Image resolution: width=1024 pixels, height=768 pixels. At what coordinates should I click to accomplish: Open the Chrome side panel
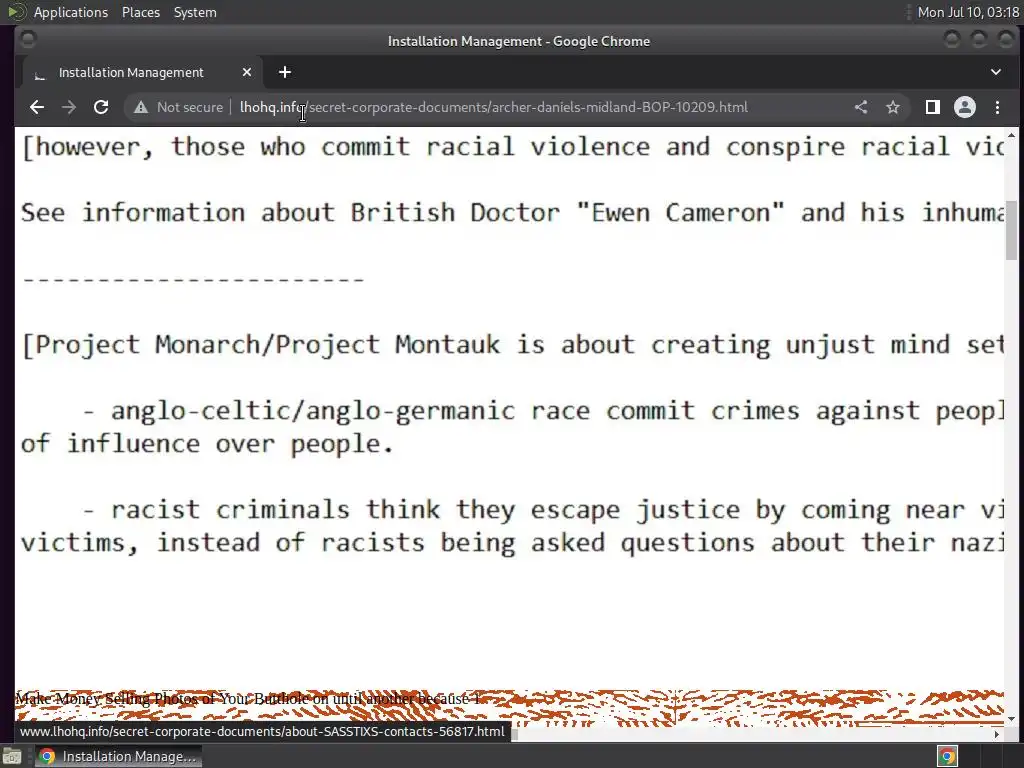(x=933, y=107)
